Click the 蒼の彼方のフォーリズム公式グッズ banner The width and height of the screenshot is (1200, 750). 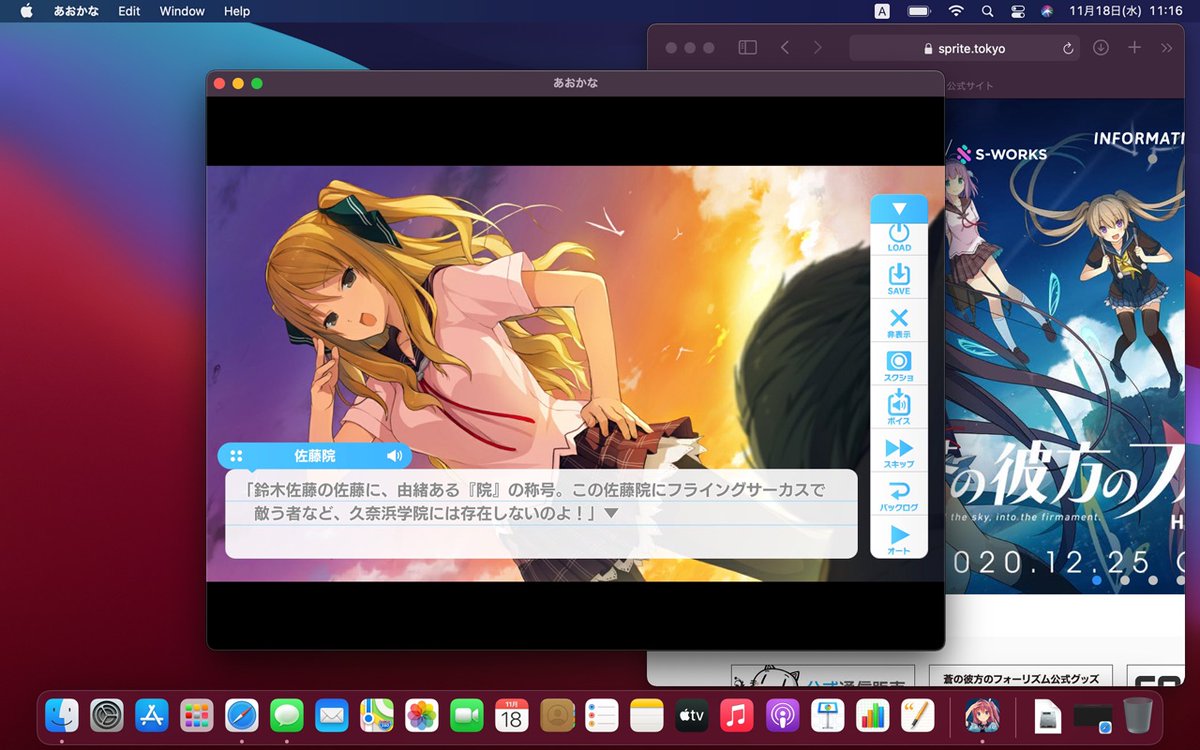pos(1020,678)
